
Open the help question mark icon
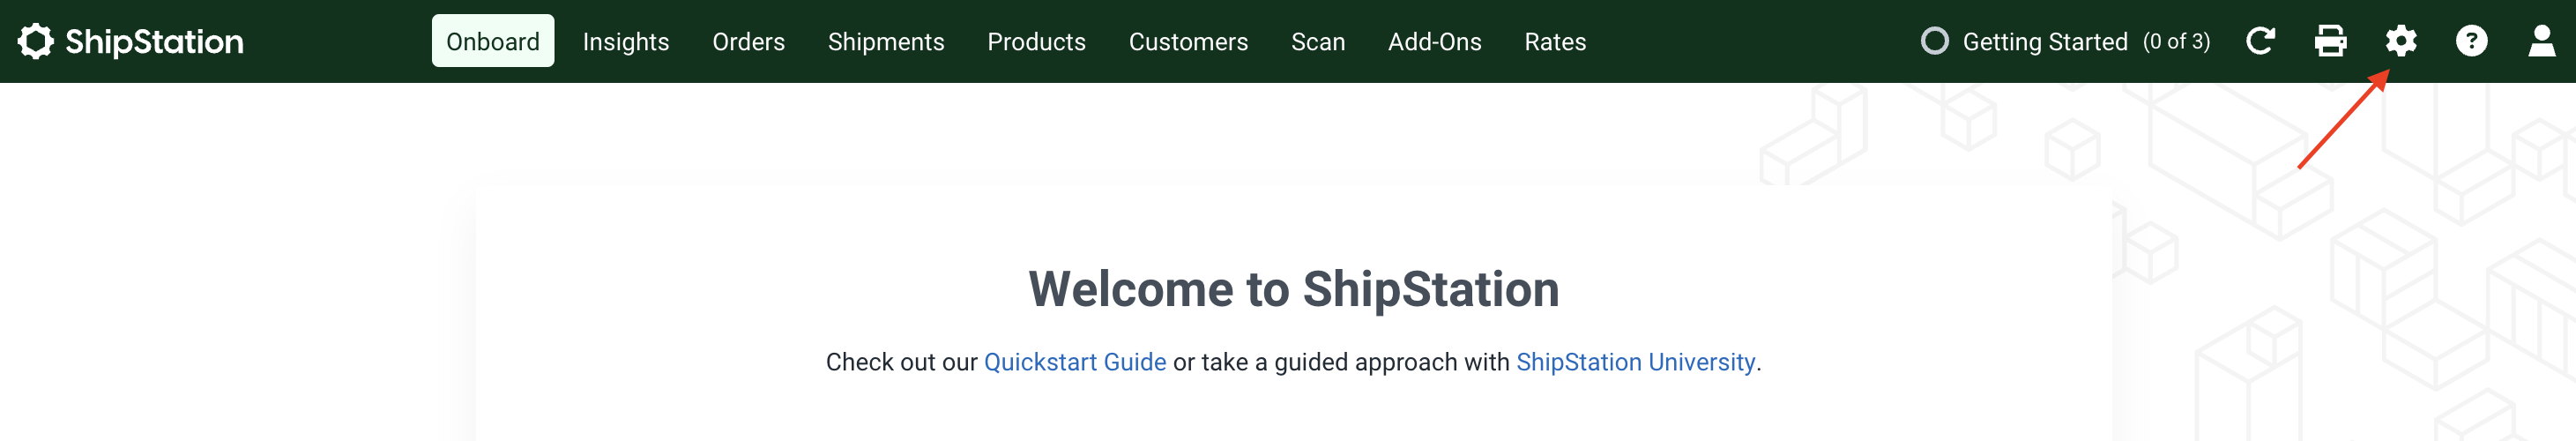(x=2471, y=41)
